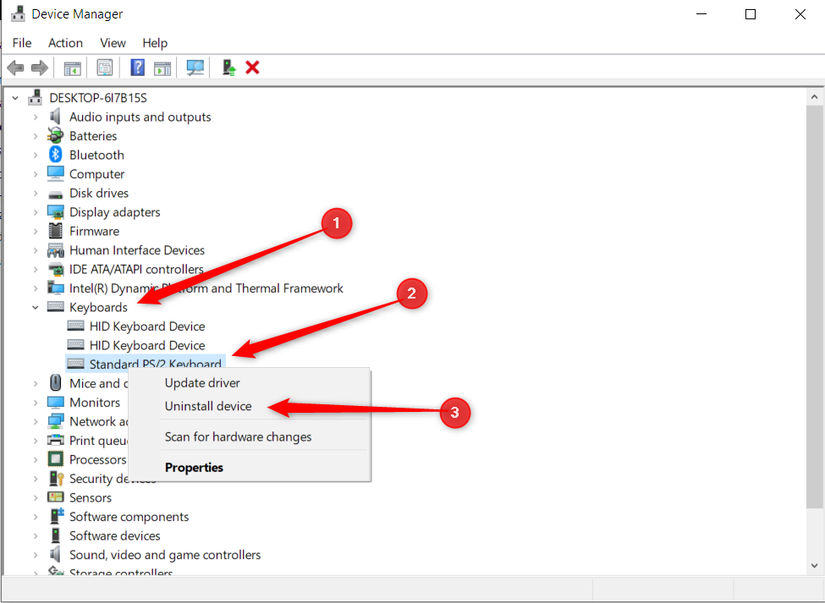Click the Update device driver toolbar icon
This screenshot has height=603, width=825.
229,68
